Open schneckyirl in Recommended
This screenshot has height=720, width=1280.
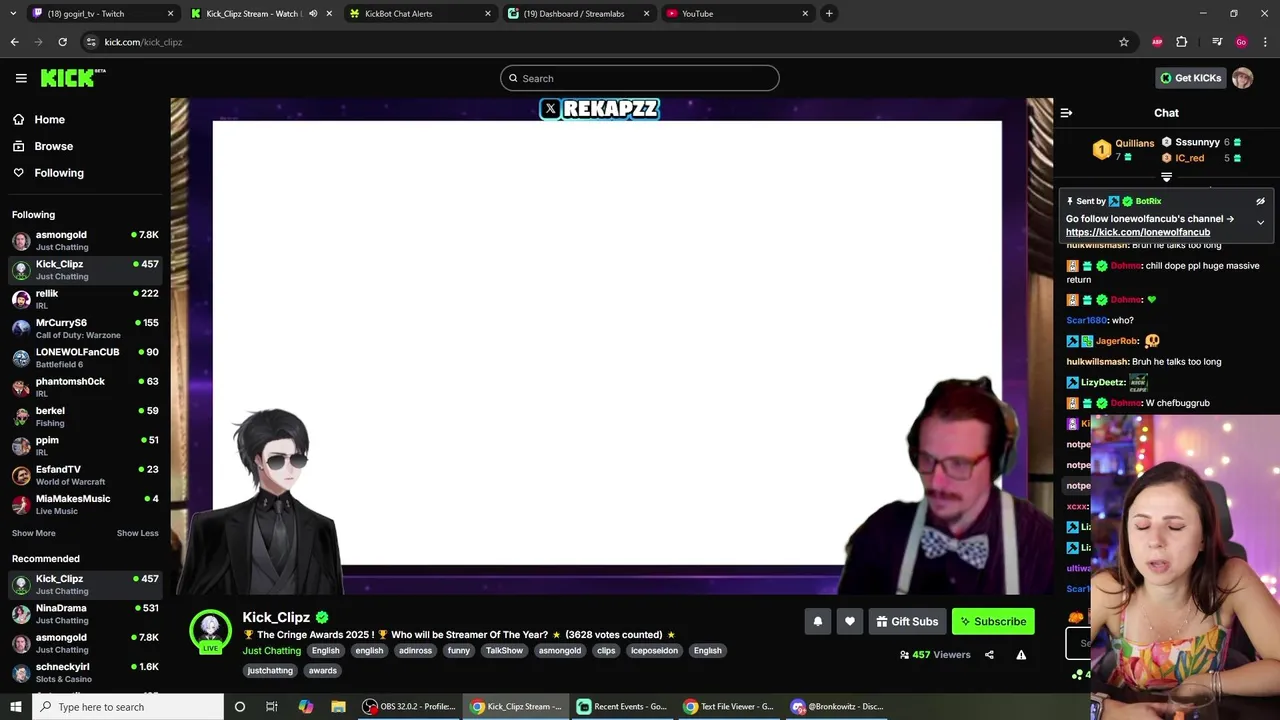[x=85, y=672]
